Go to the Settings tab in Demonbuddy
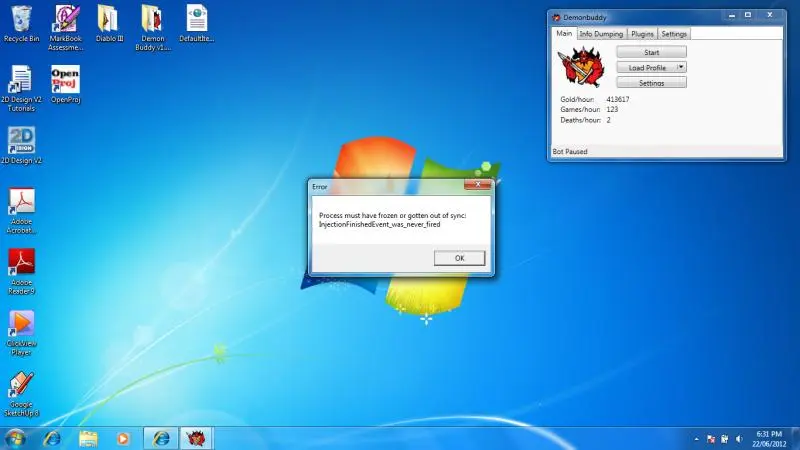The width and height of the screenshot is (800, 450). point(674,34)
